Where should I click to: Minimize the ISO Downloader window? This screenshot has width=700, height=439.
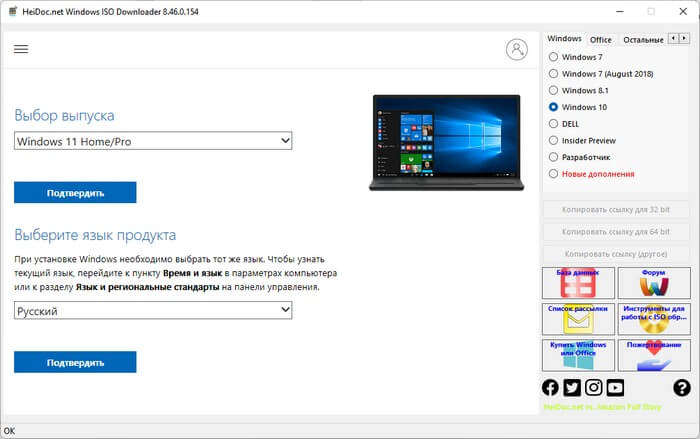tap(620, 12)
